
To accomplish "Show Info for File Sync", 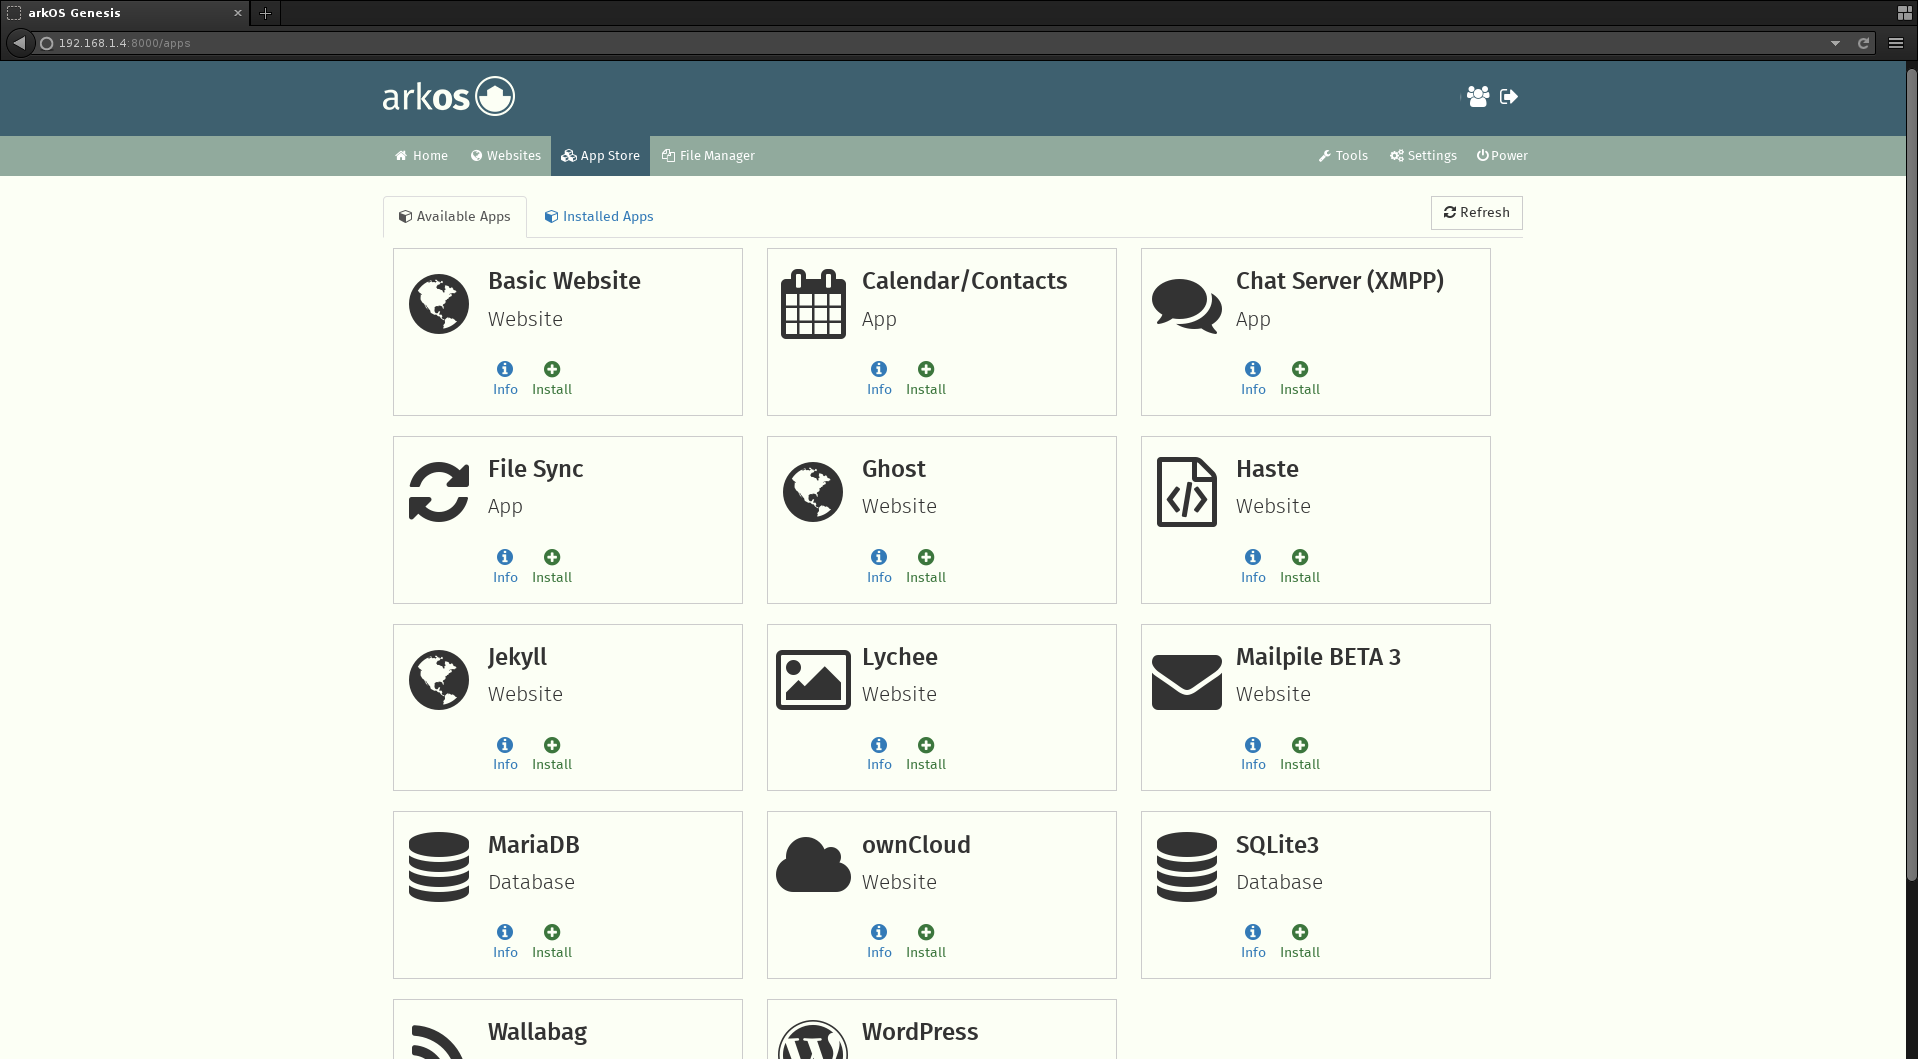I will point(505,567).
